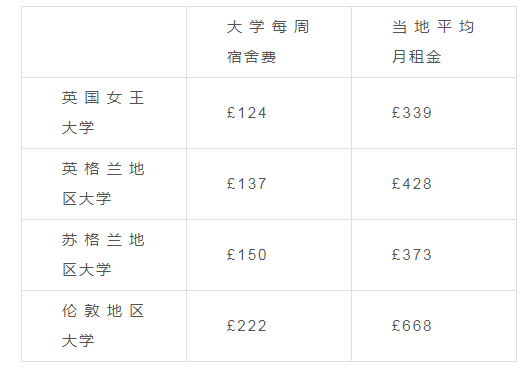The height and width of the screenshot is (375, 531).
Task: Click the £668 cell
Action: [412, 326]
